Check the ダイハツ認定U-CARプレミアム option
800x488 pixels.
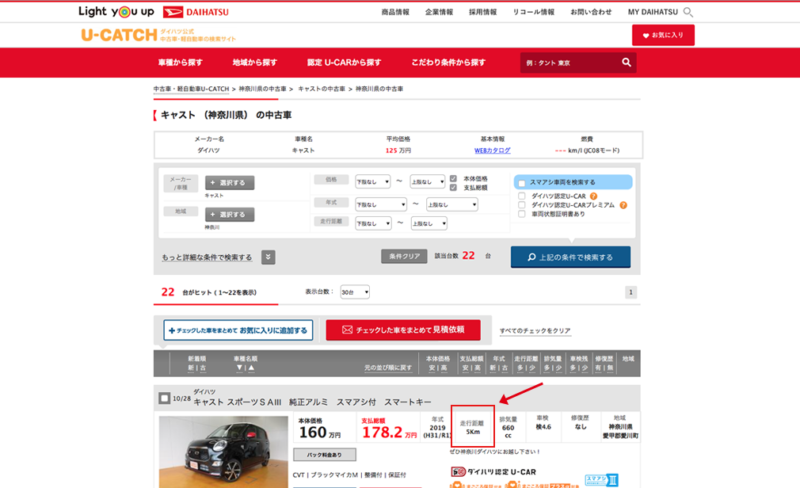point(521,205)
